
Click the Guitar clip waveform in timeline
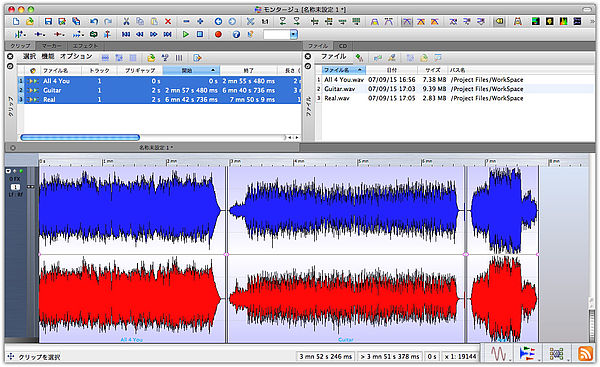click(346, 254)
